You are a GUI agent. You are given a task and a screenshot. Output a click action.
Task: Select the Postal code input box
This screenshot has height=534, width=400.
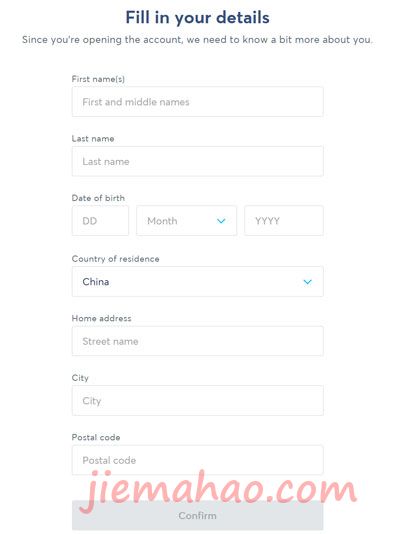click(197, 460)
